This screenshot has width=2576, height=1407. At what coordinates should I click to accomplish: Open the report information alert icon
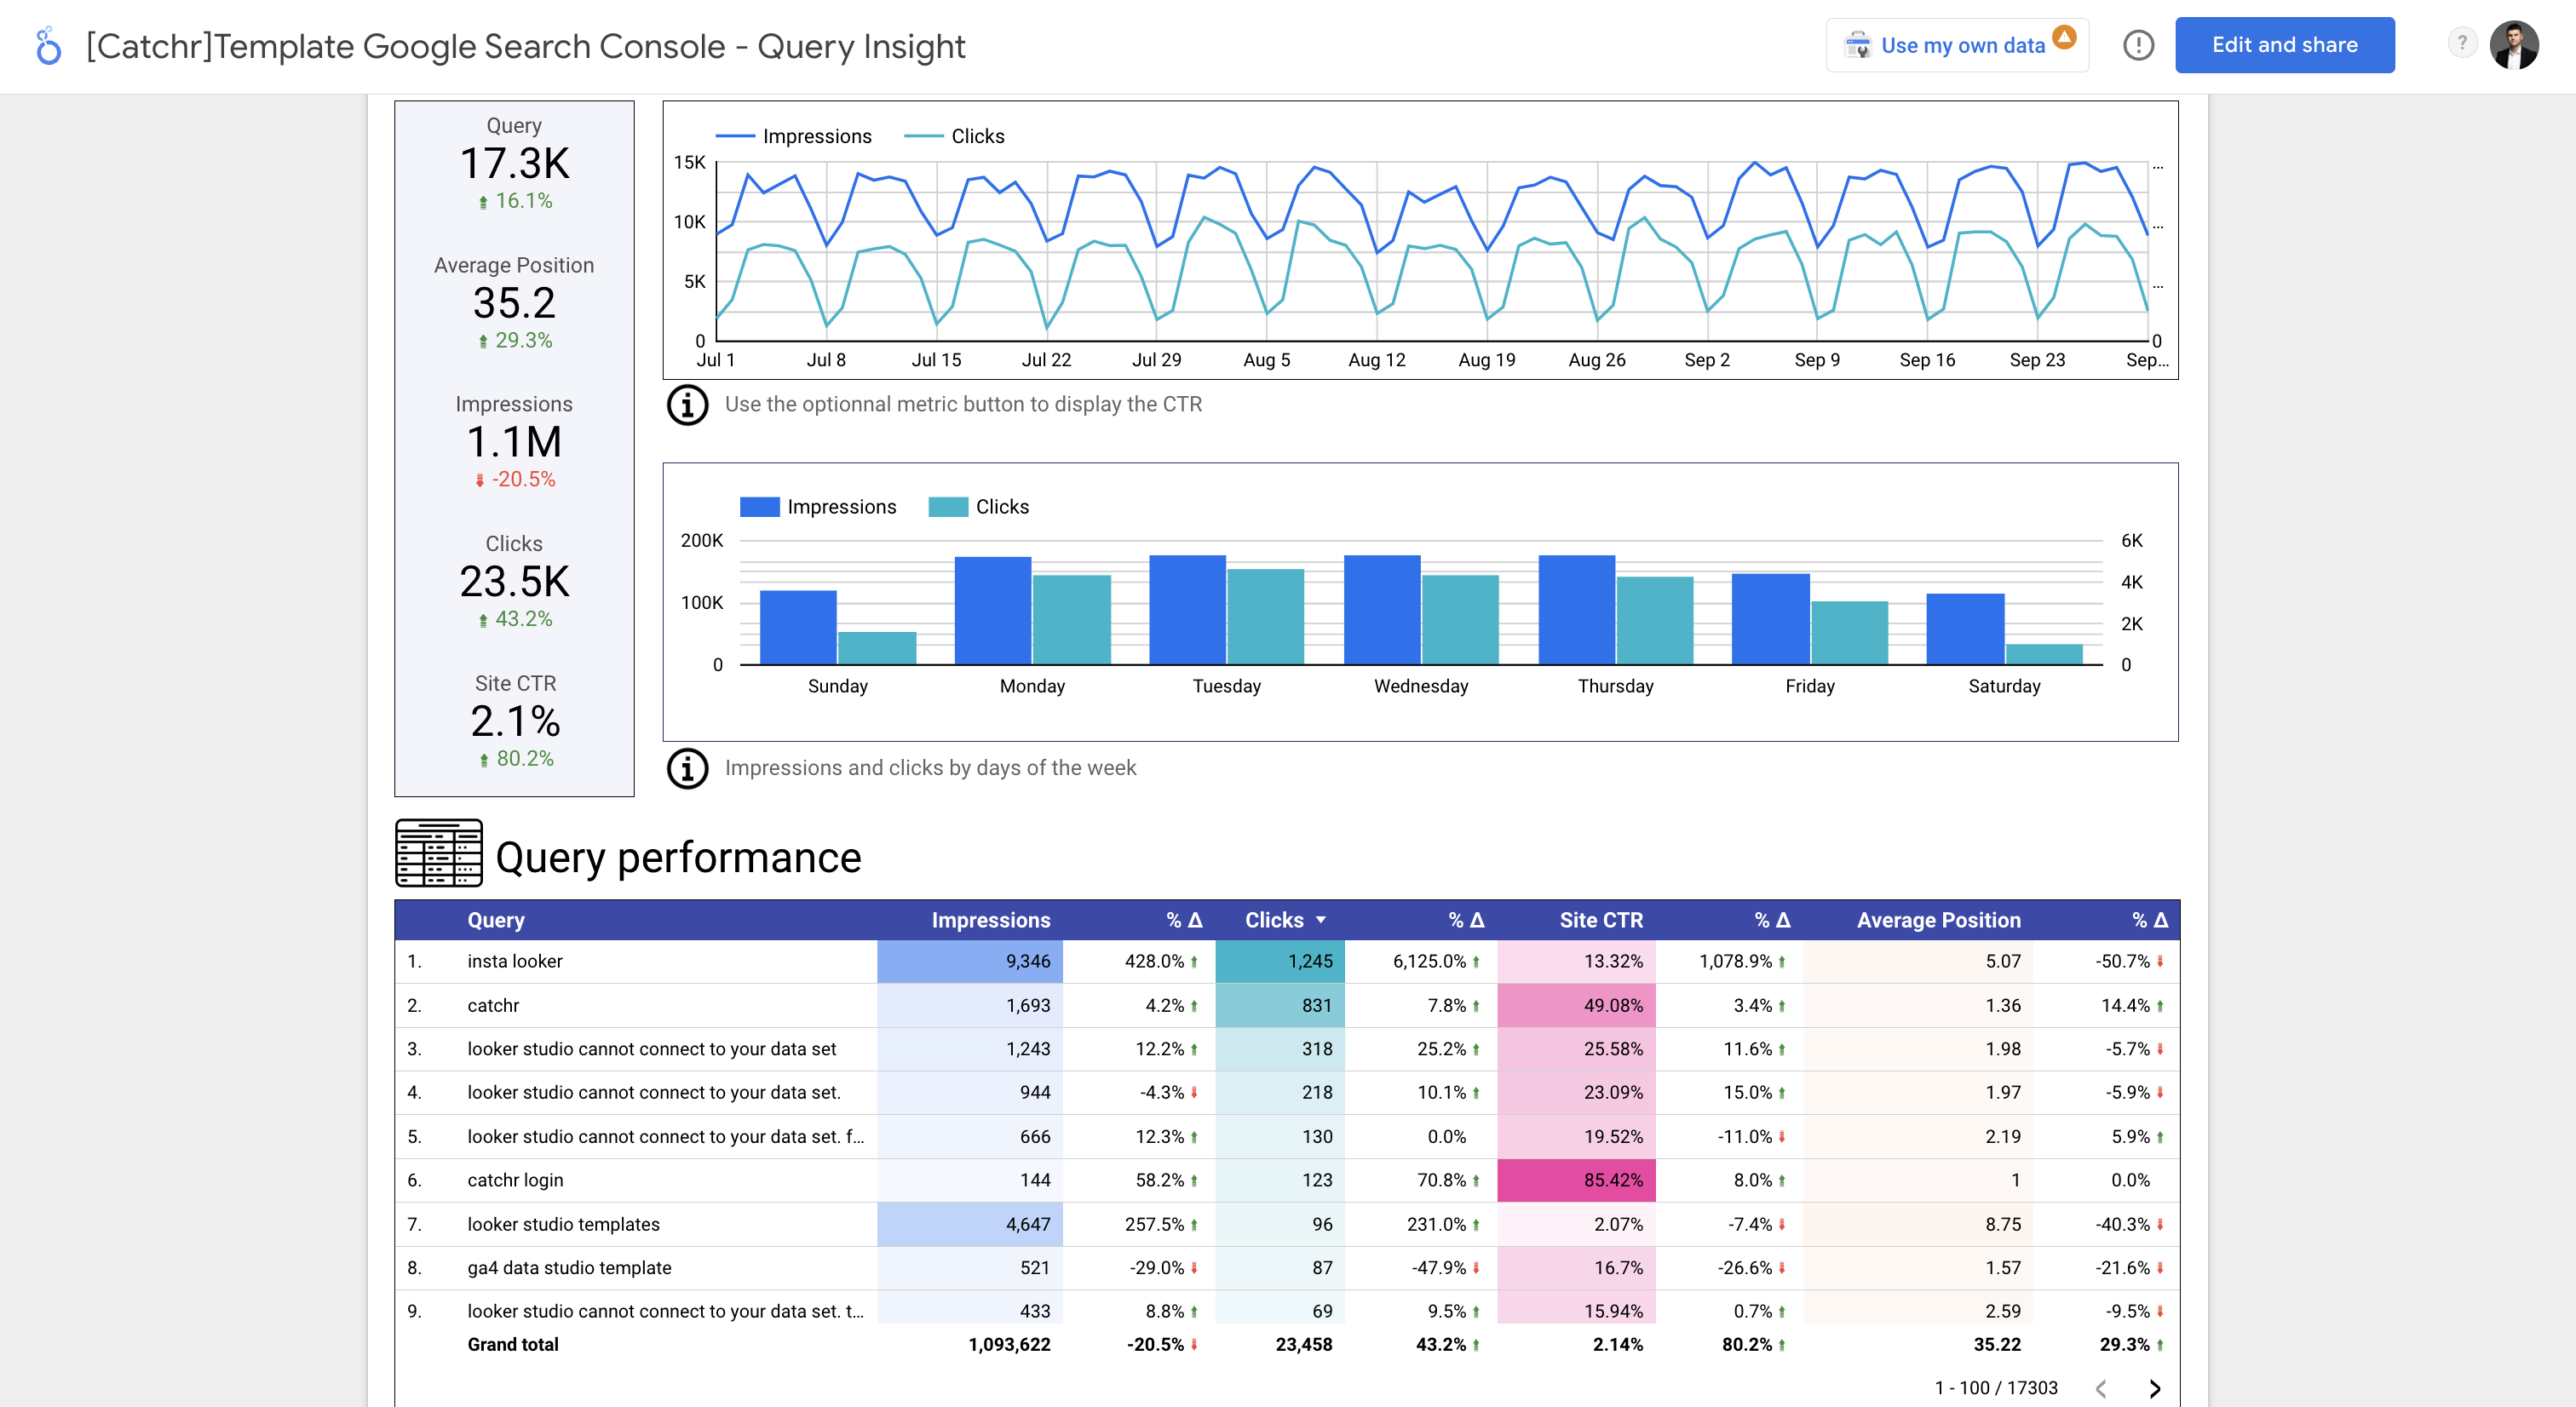[x=2138, y=45]
